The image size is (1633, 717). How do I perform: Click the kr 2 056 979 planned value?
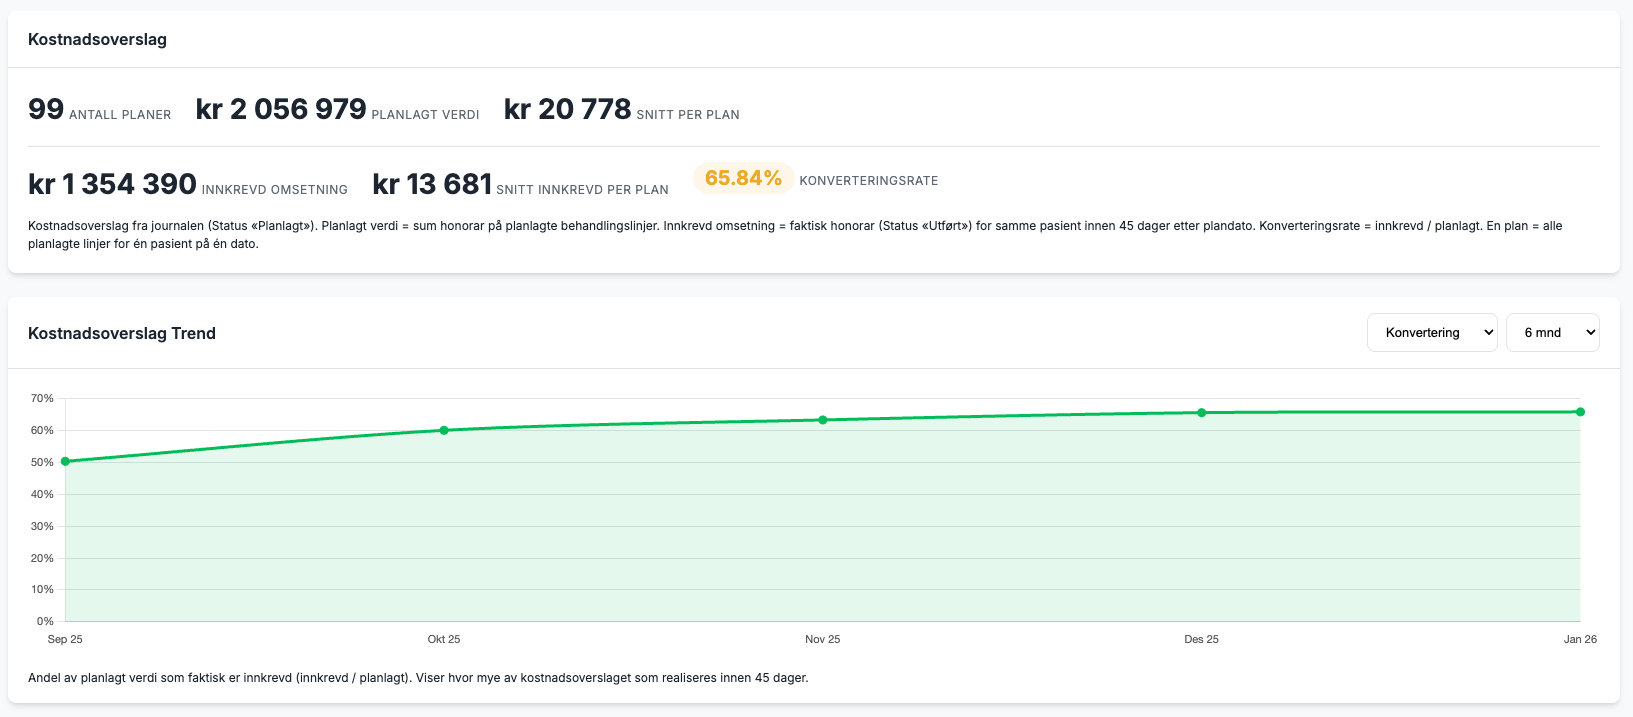(x=281, y=109)
